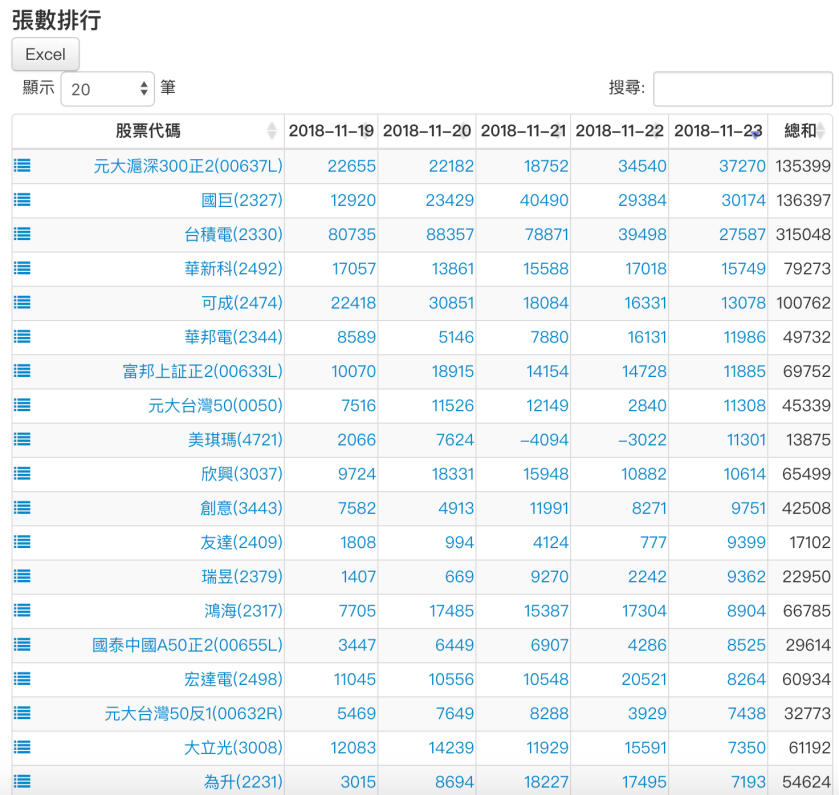Click list icon beside 元大台灣50(0050)
The width and height of the screenshot is (839, 795).
(22, 405)
